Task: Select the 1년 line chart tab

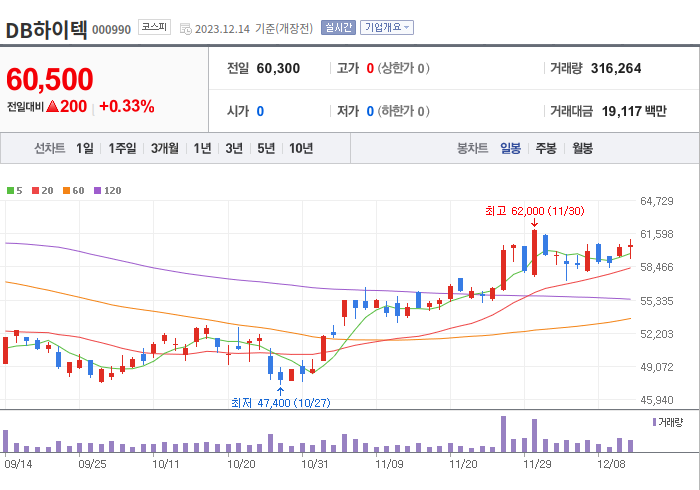Action: [202, 148]
